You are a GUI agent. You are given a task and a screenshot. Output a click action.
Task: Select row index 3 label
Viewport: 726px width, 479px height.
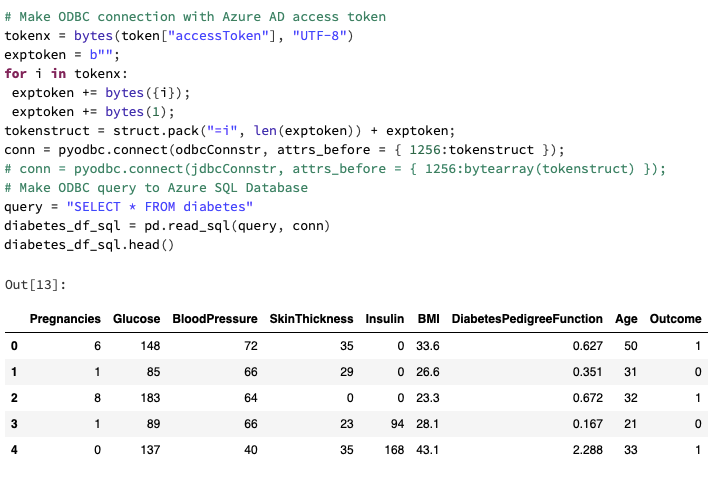14,423
